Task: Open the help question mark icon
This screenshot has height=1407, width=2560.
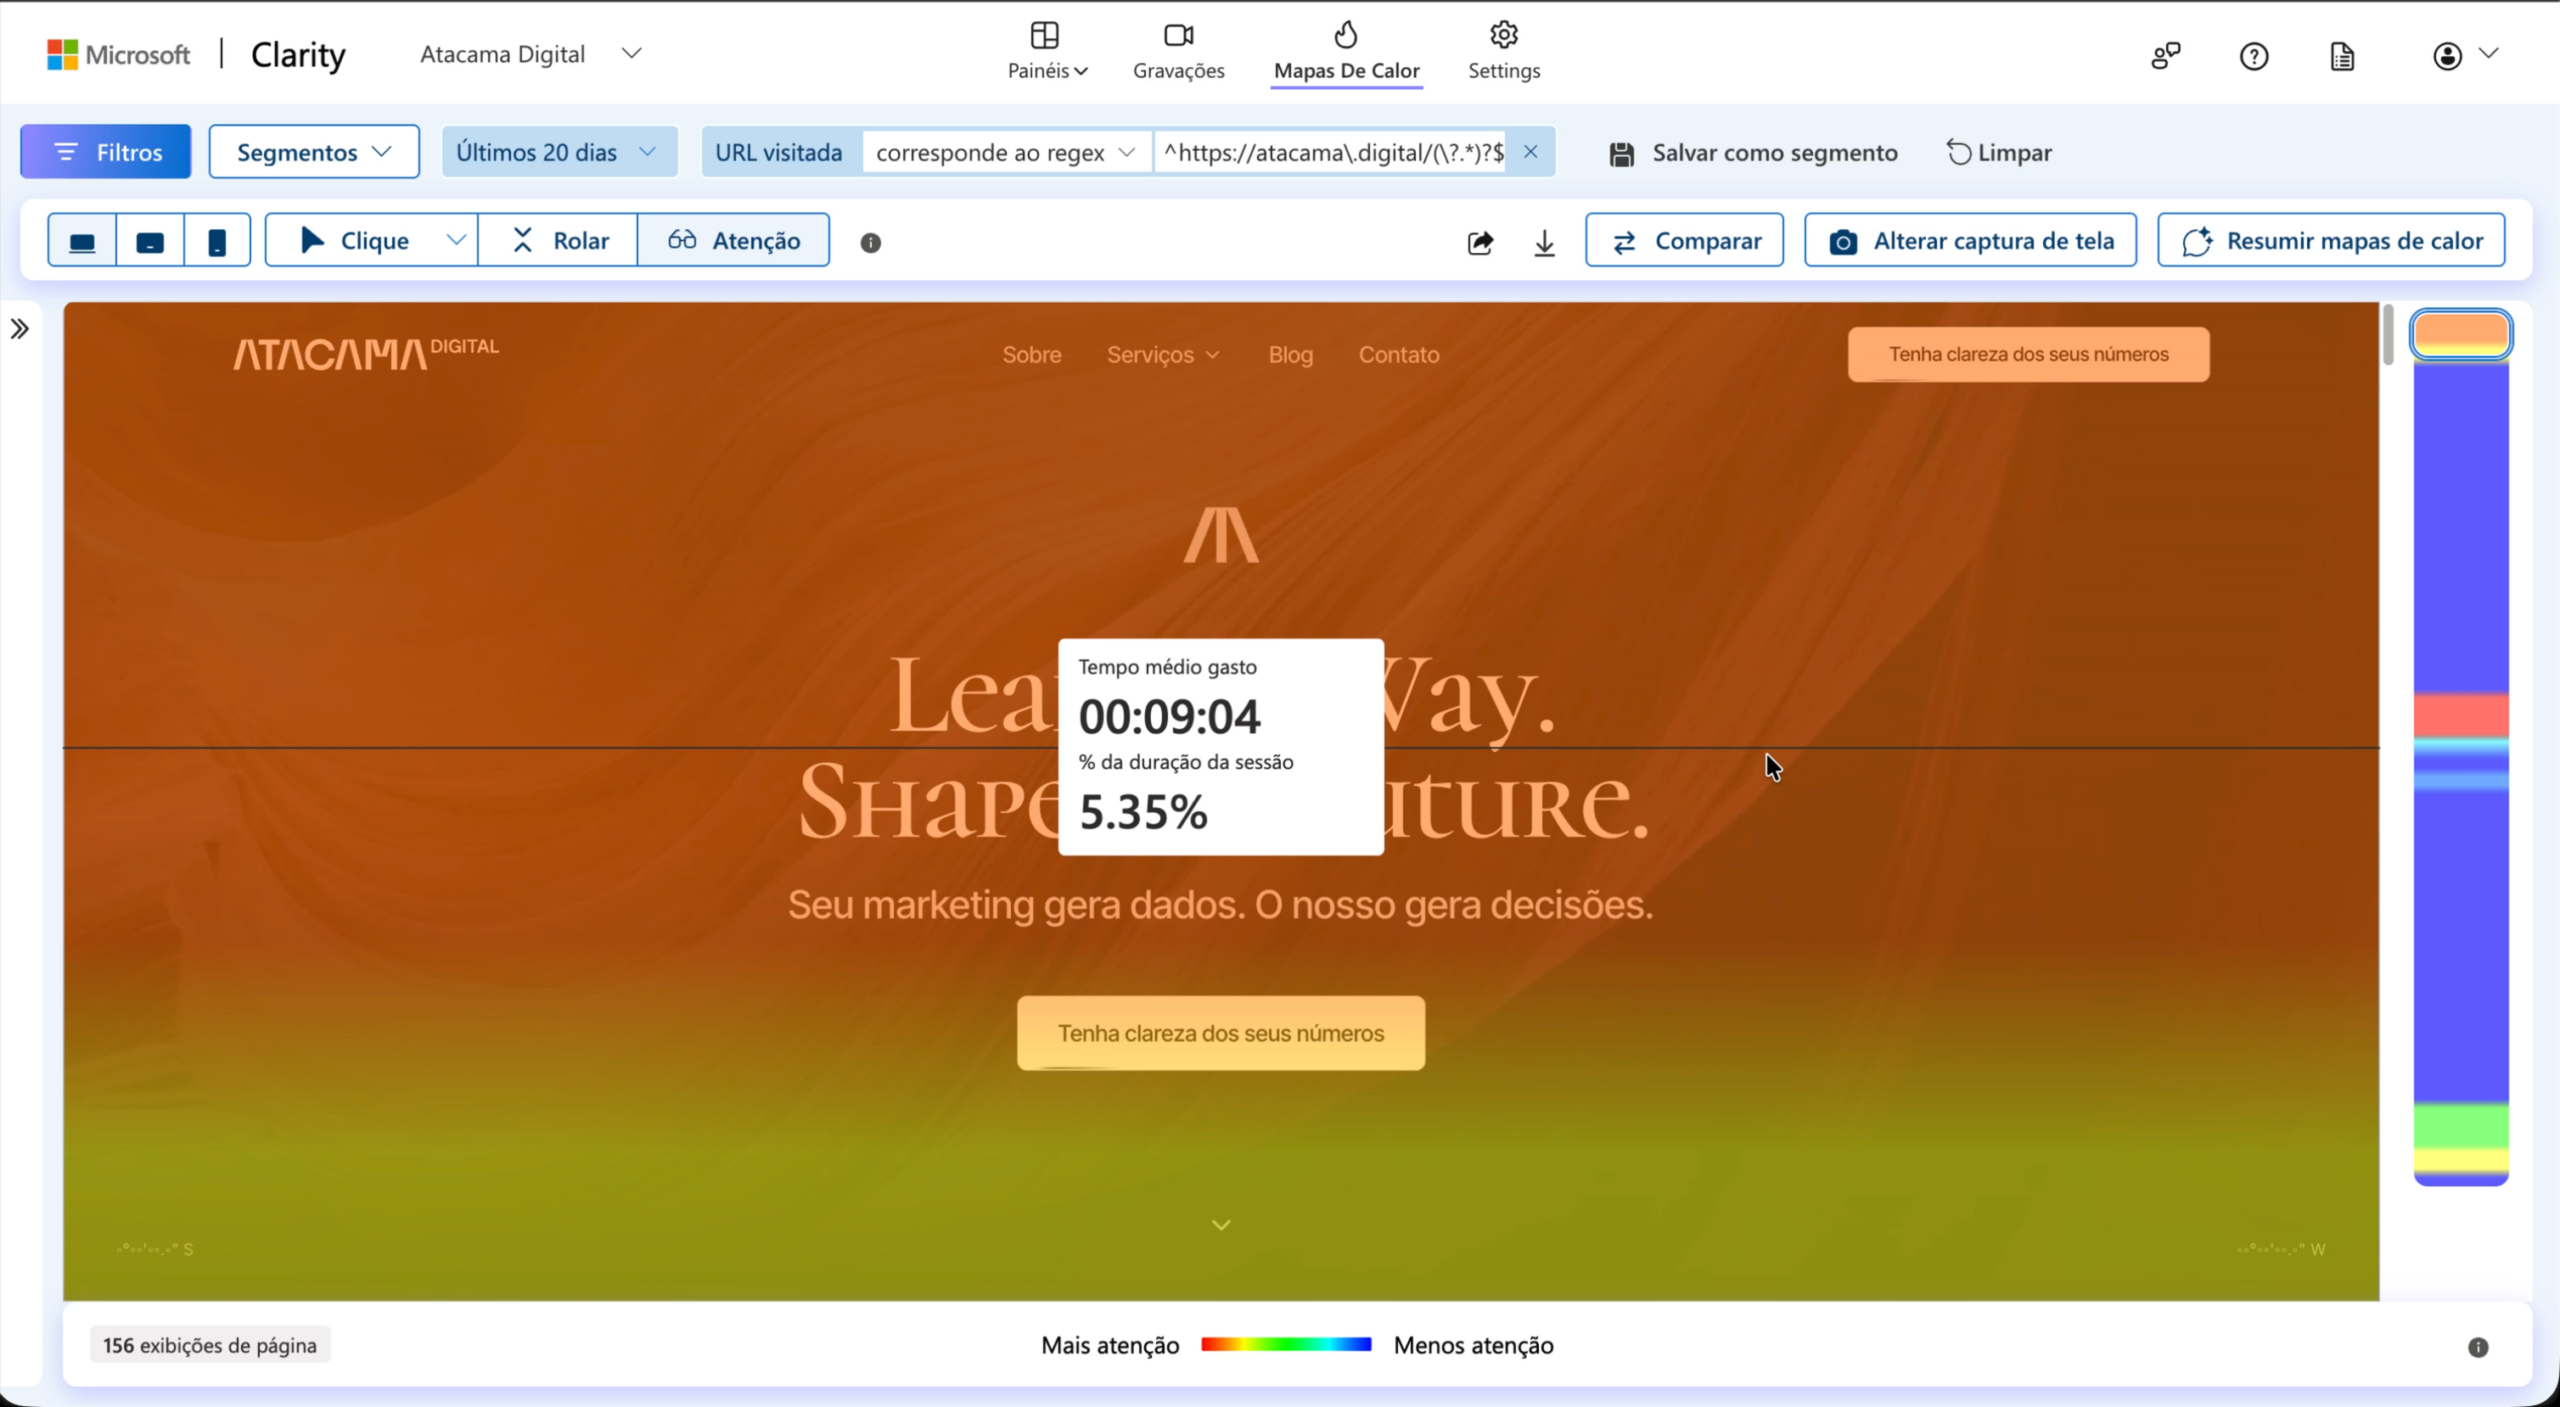Action: pyautogui.click(x=2254, y=56)
